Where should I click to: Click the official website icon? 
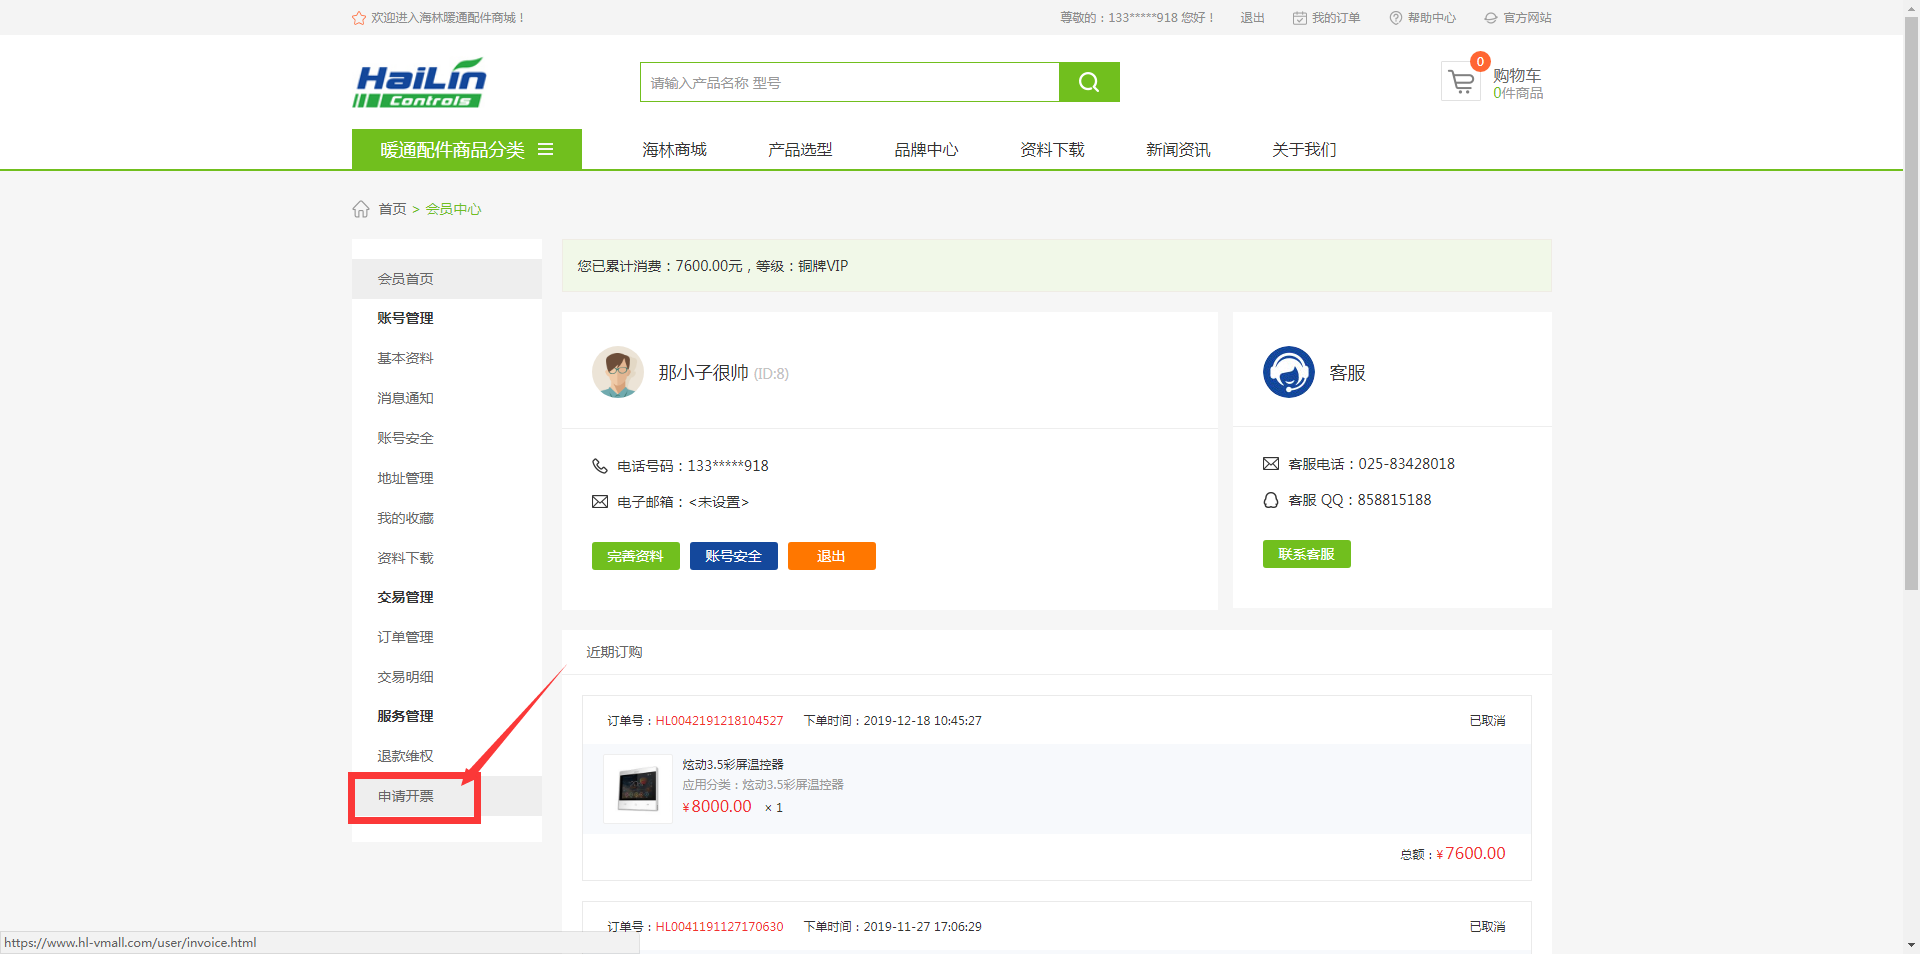point(1491,18)
